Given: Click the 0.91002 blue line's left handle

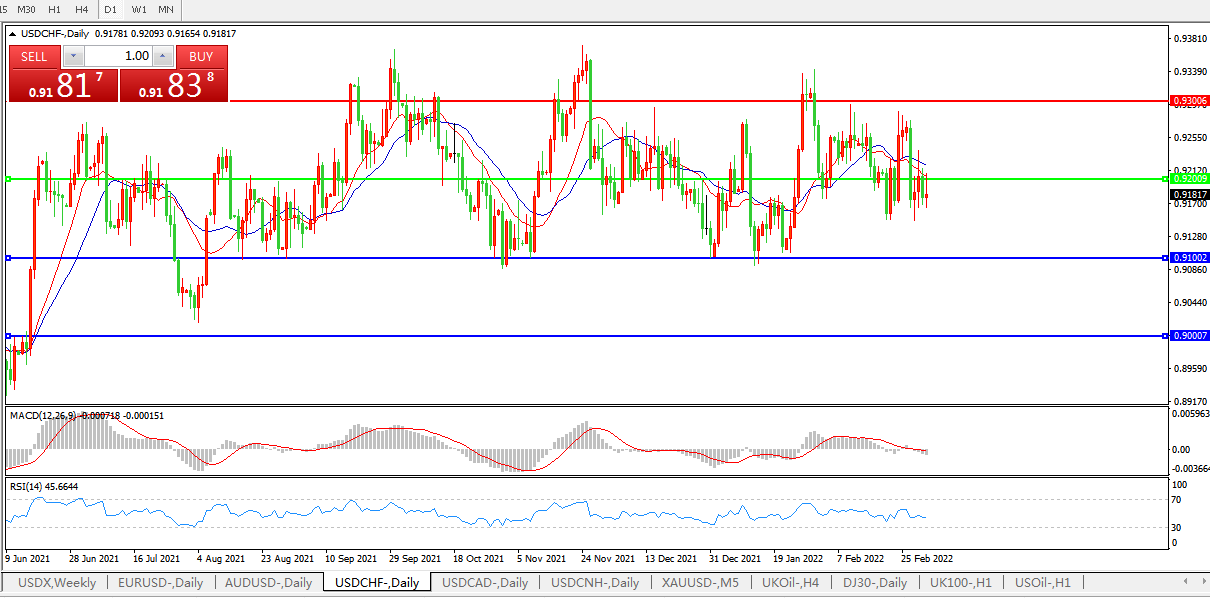Looking at the screenshot, I should click(8, 258).
